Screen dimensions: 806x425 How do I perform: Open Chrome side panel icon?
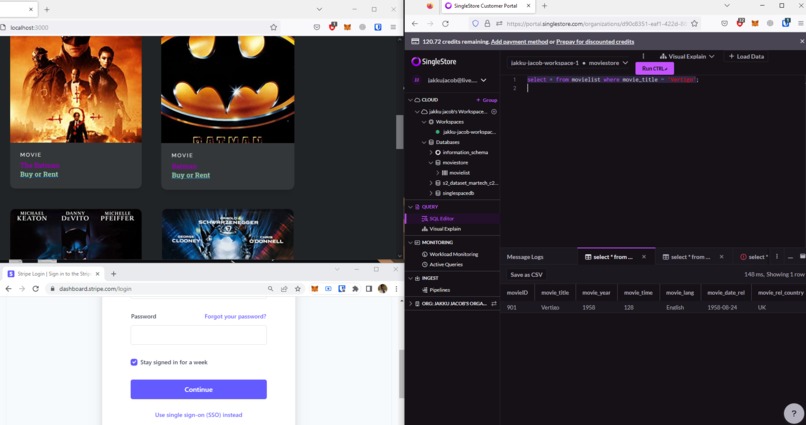pos(369,289)
